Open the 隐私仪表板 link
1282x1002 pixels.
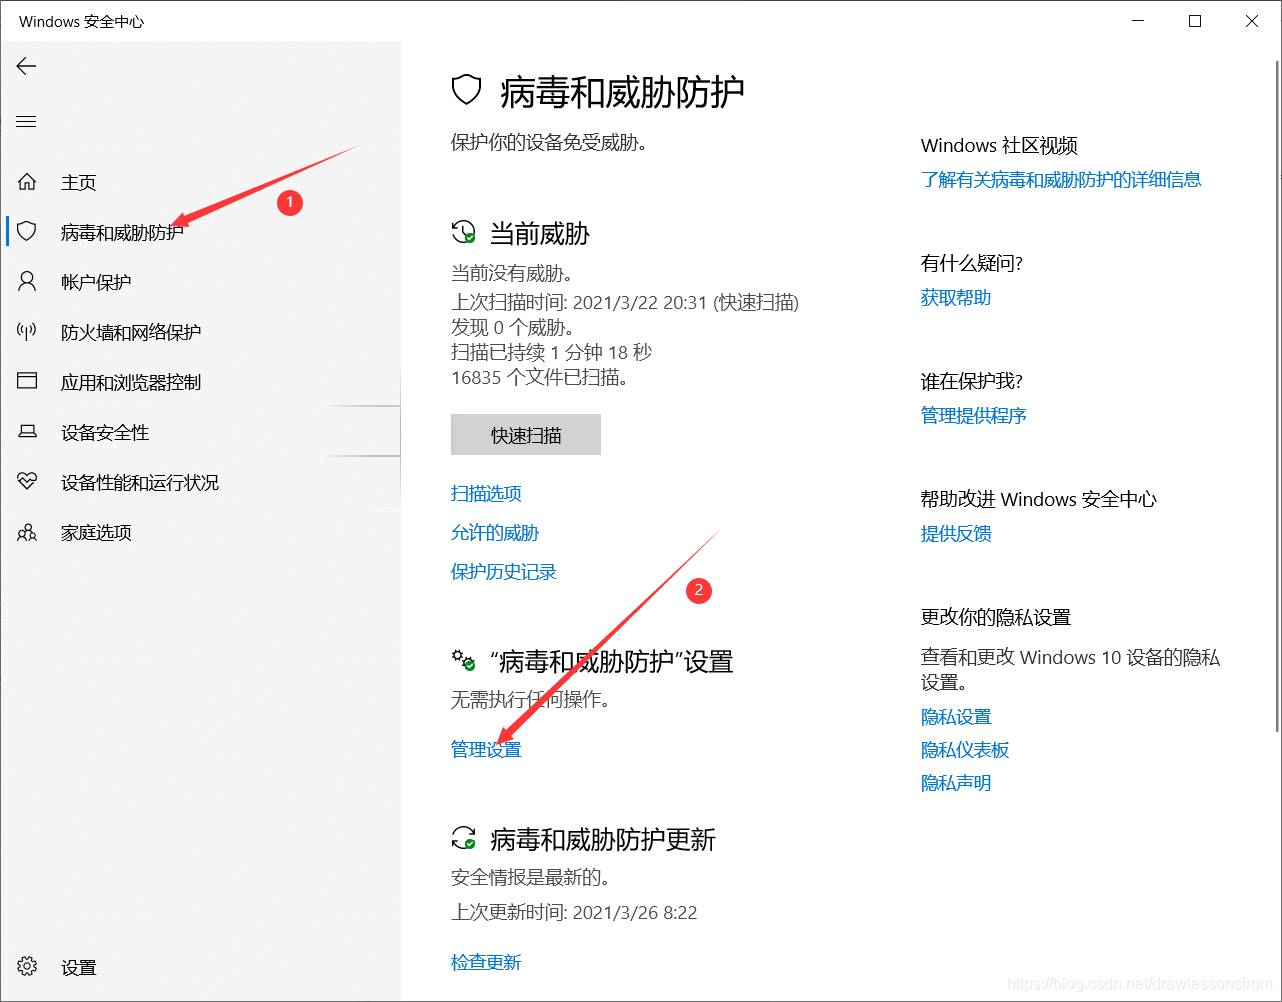point(965,749)
